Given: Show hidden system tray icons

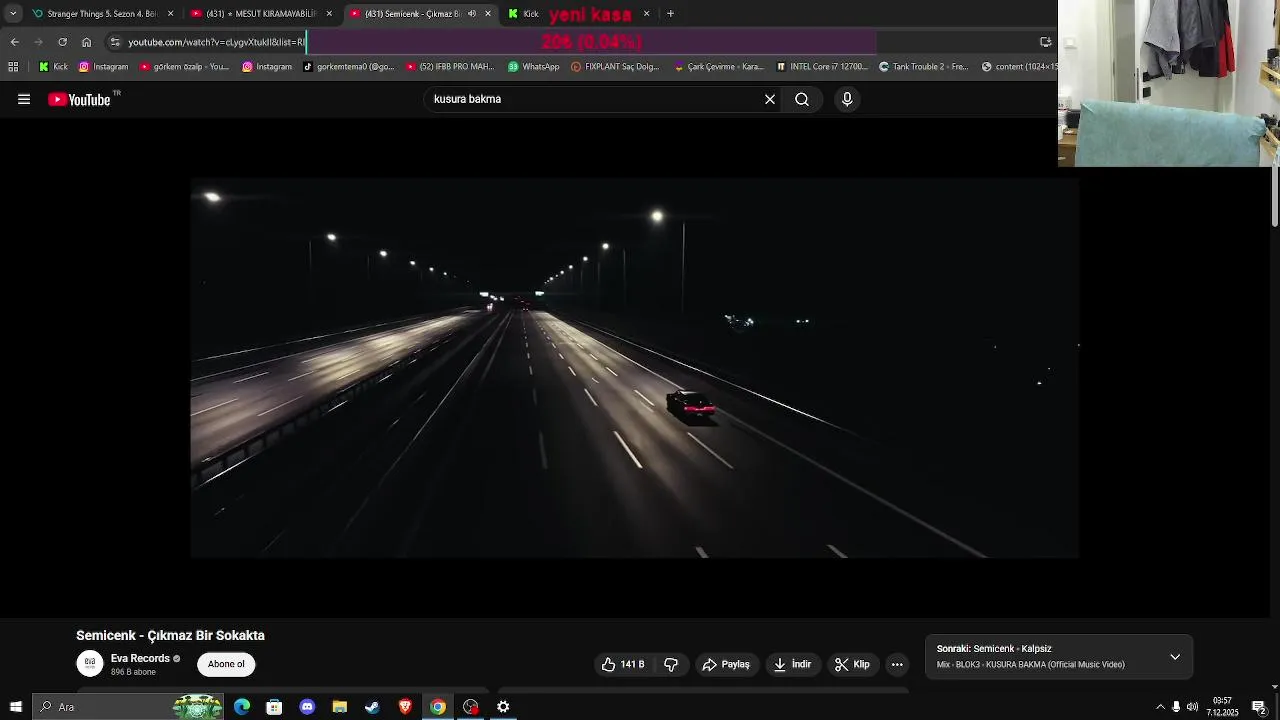Looking at the screenshot, I should [x=1160, y=707].
